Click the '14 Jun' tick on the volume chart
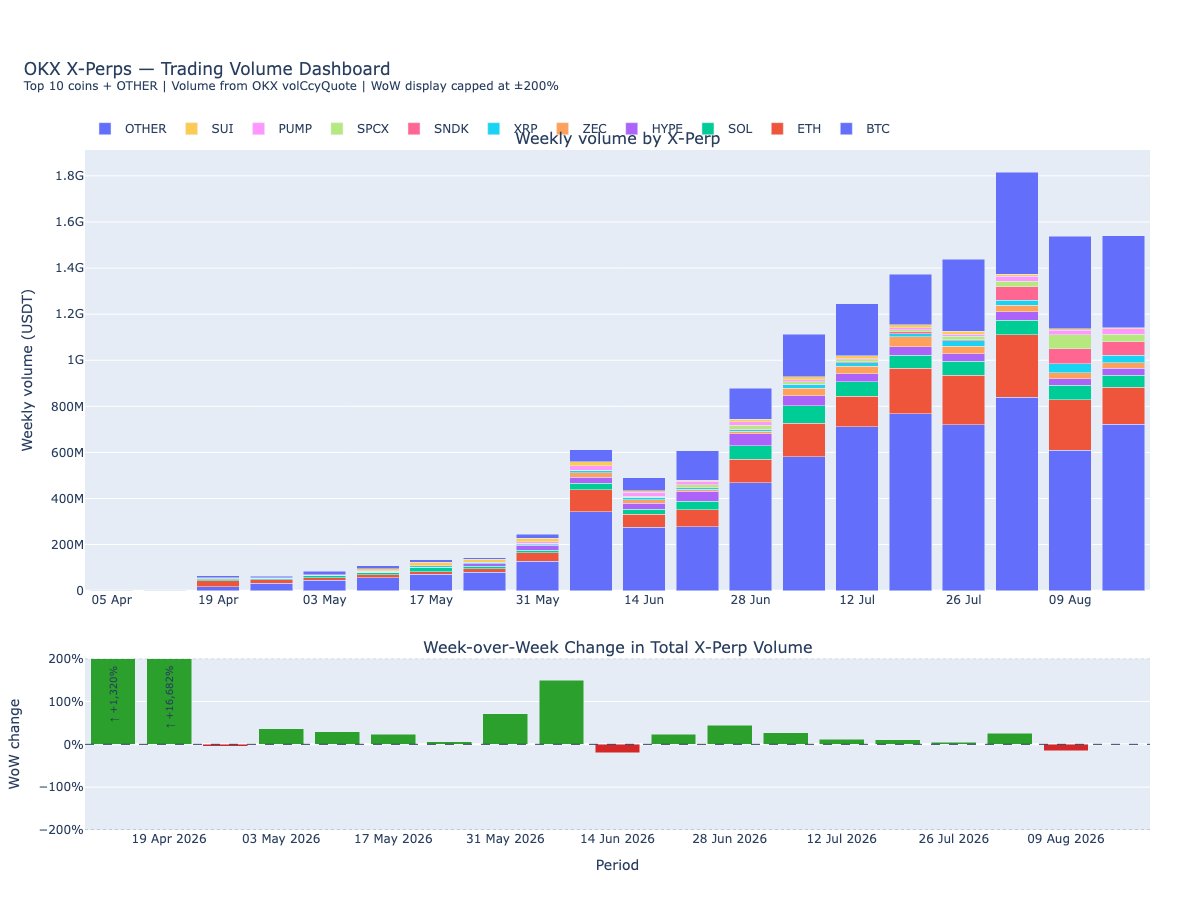1190x900 pixels. tap(644, 600)
